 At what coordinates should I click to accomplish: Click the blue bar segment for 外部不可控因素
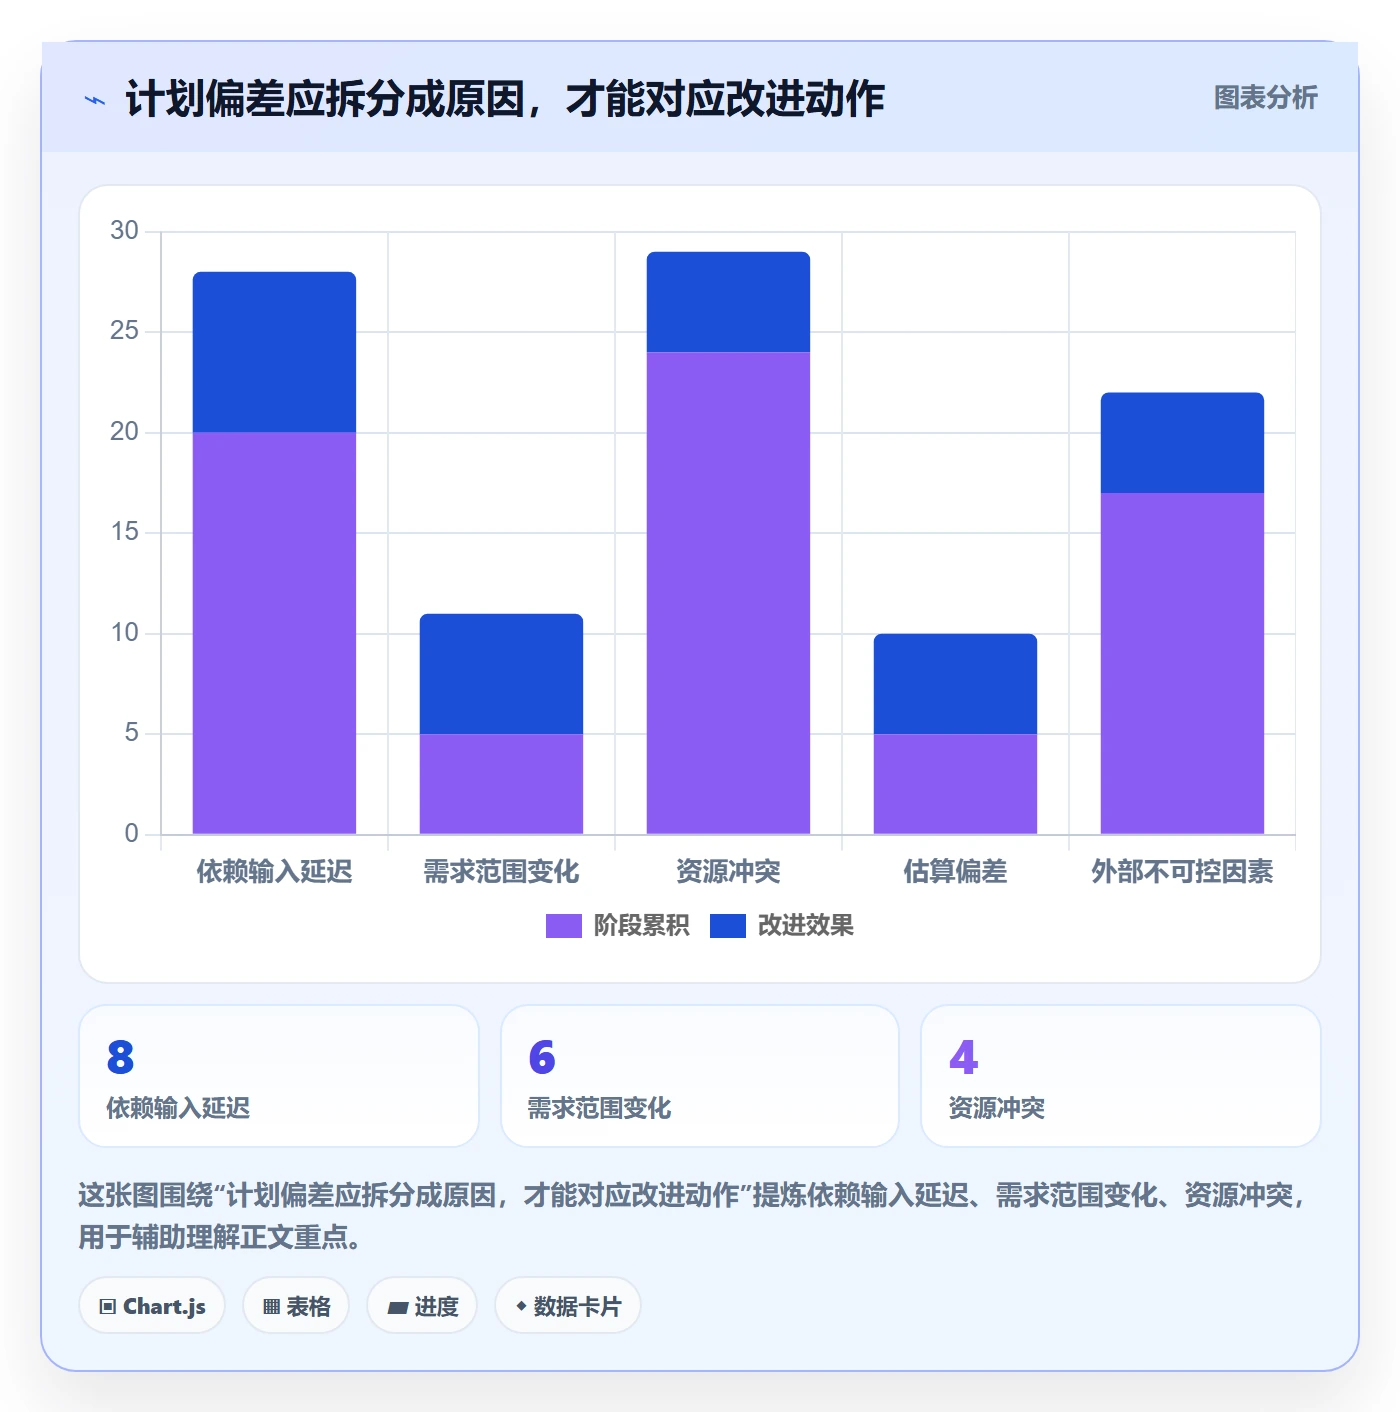click(x=1182, y=443)
